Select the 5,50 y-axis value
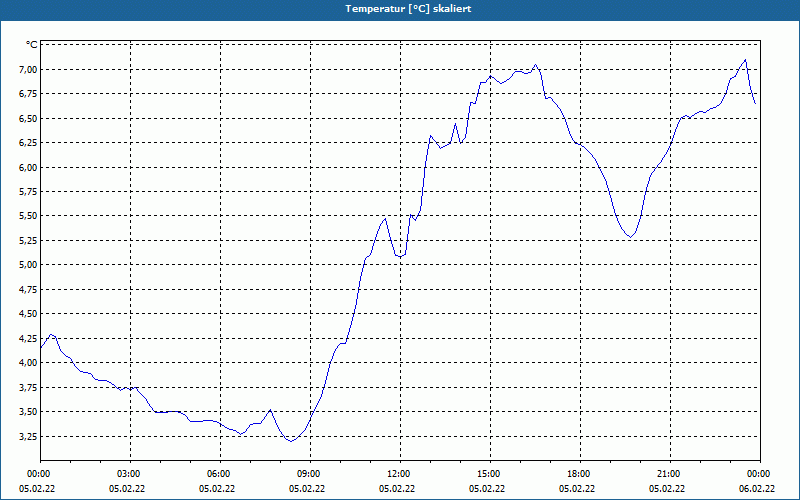The image size is (800, 500). tap(28, 216)
